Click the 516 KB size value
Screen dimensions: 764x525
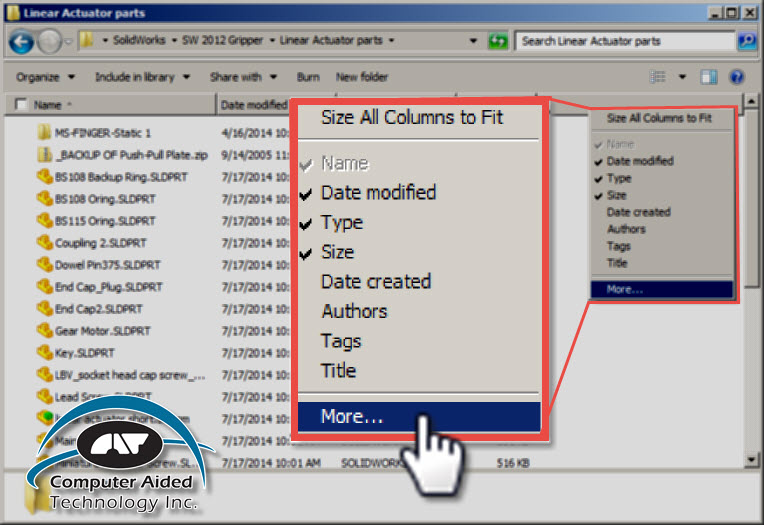coord(513,463)
